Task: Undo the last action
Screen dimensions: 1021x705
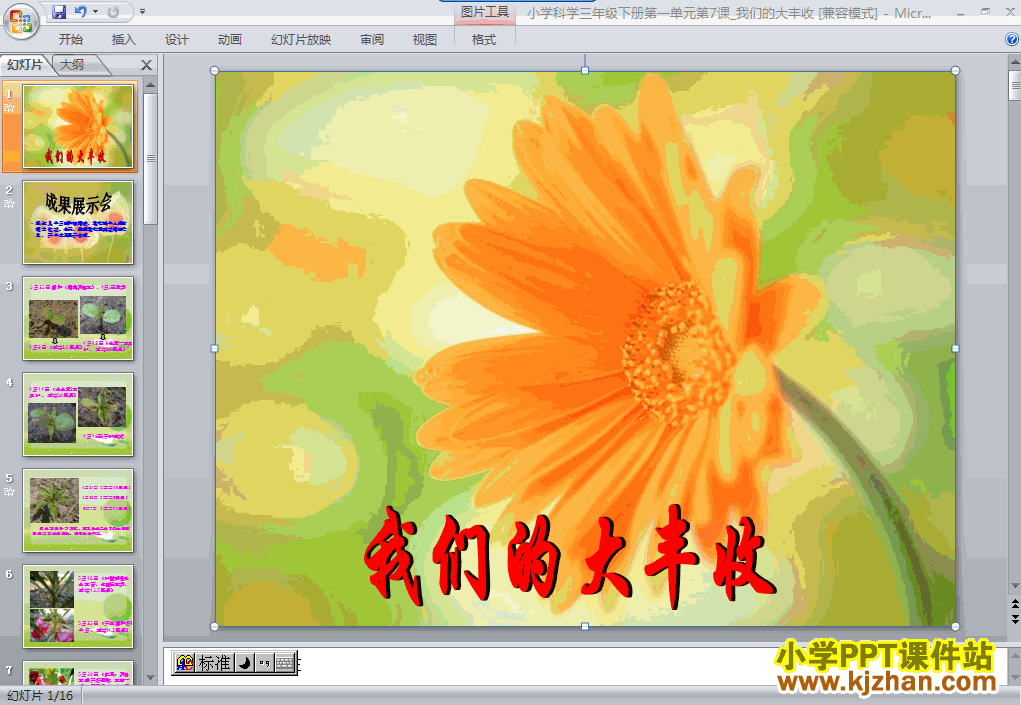Action: (80, 12)
